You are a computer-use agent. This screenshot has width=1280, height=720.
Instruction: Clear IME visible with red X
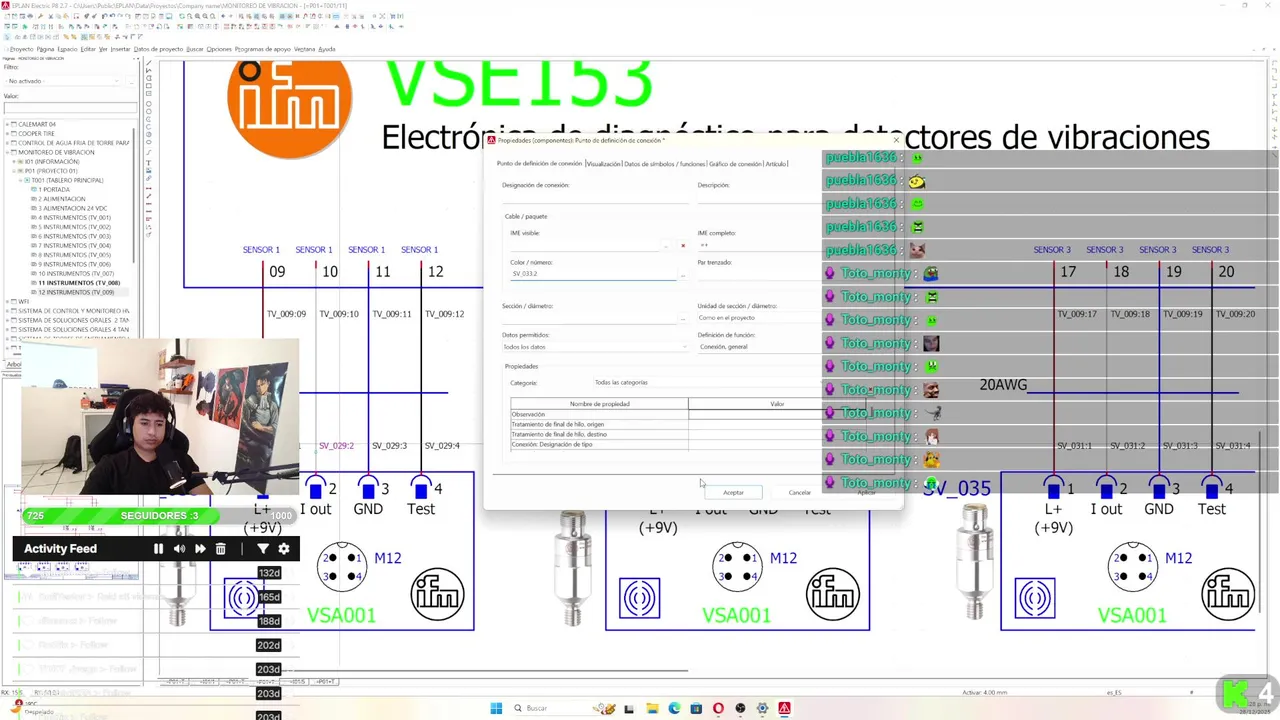(x=683, y=245)
